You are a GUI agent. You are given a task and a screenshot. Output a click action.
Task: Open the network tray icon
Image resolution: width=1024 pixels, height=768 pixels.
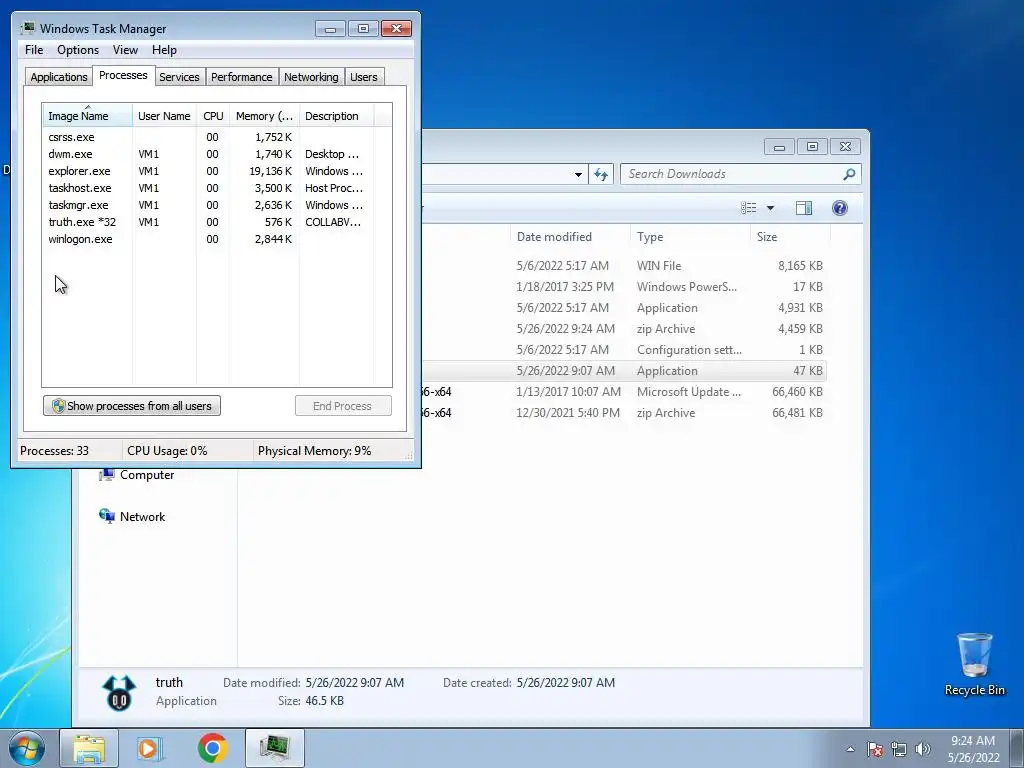click(x=899, y=749)
